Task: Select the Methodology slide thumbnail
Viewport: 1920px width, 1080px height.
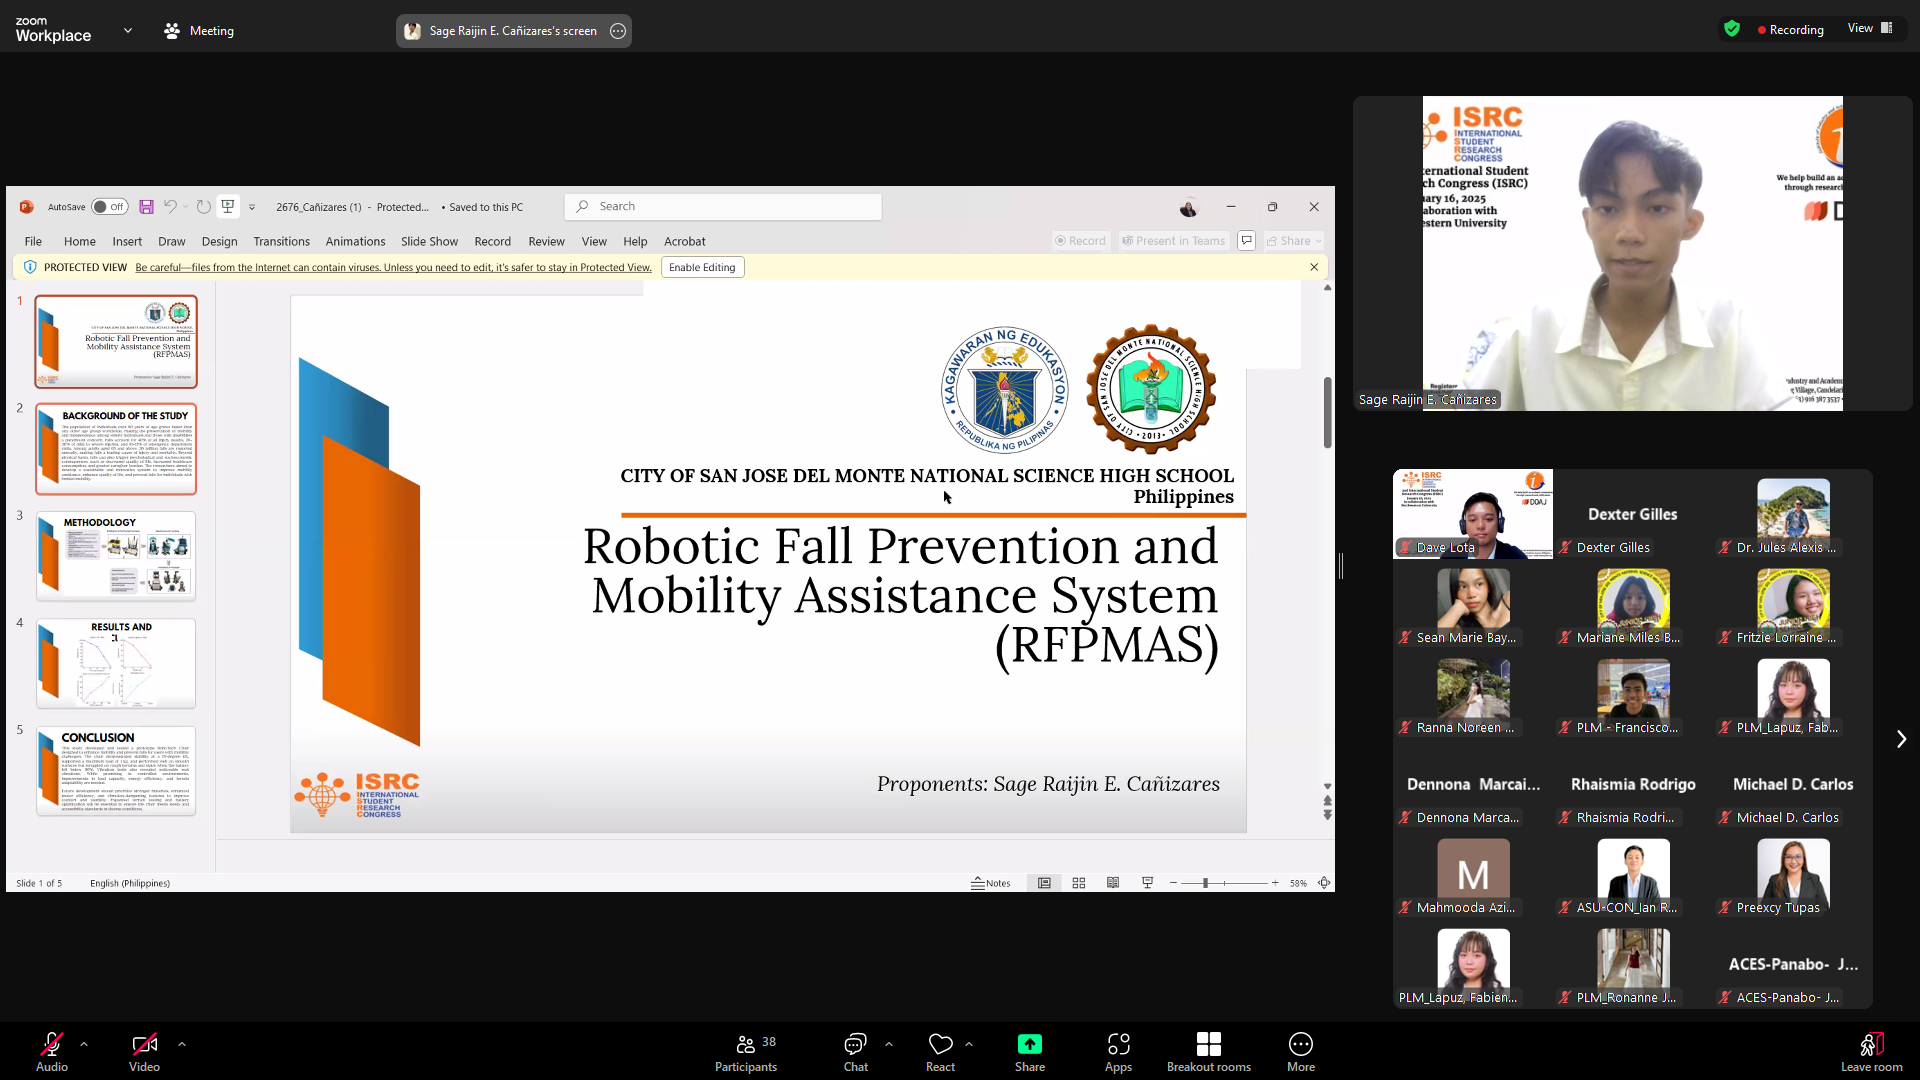Action: pos(116,556)
